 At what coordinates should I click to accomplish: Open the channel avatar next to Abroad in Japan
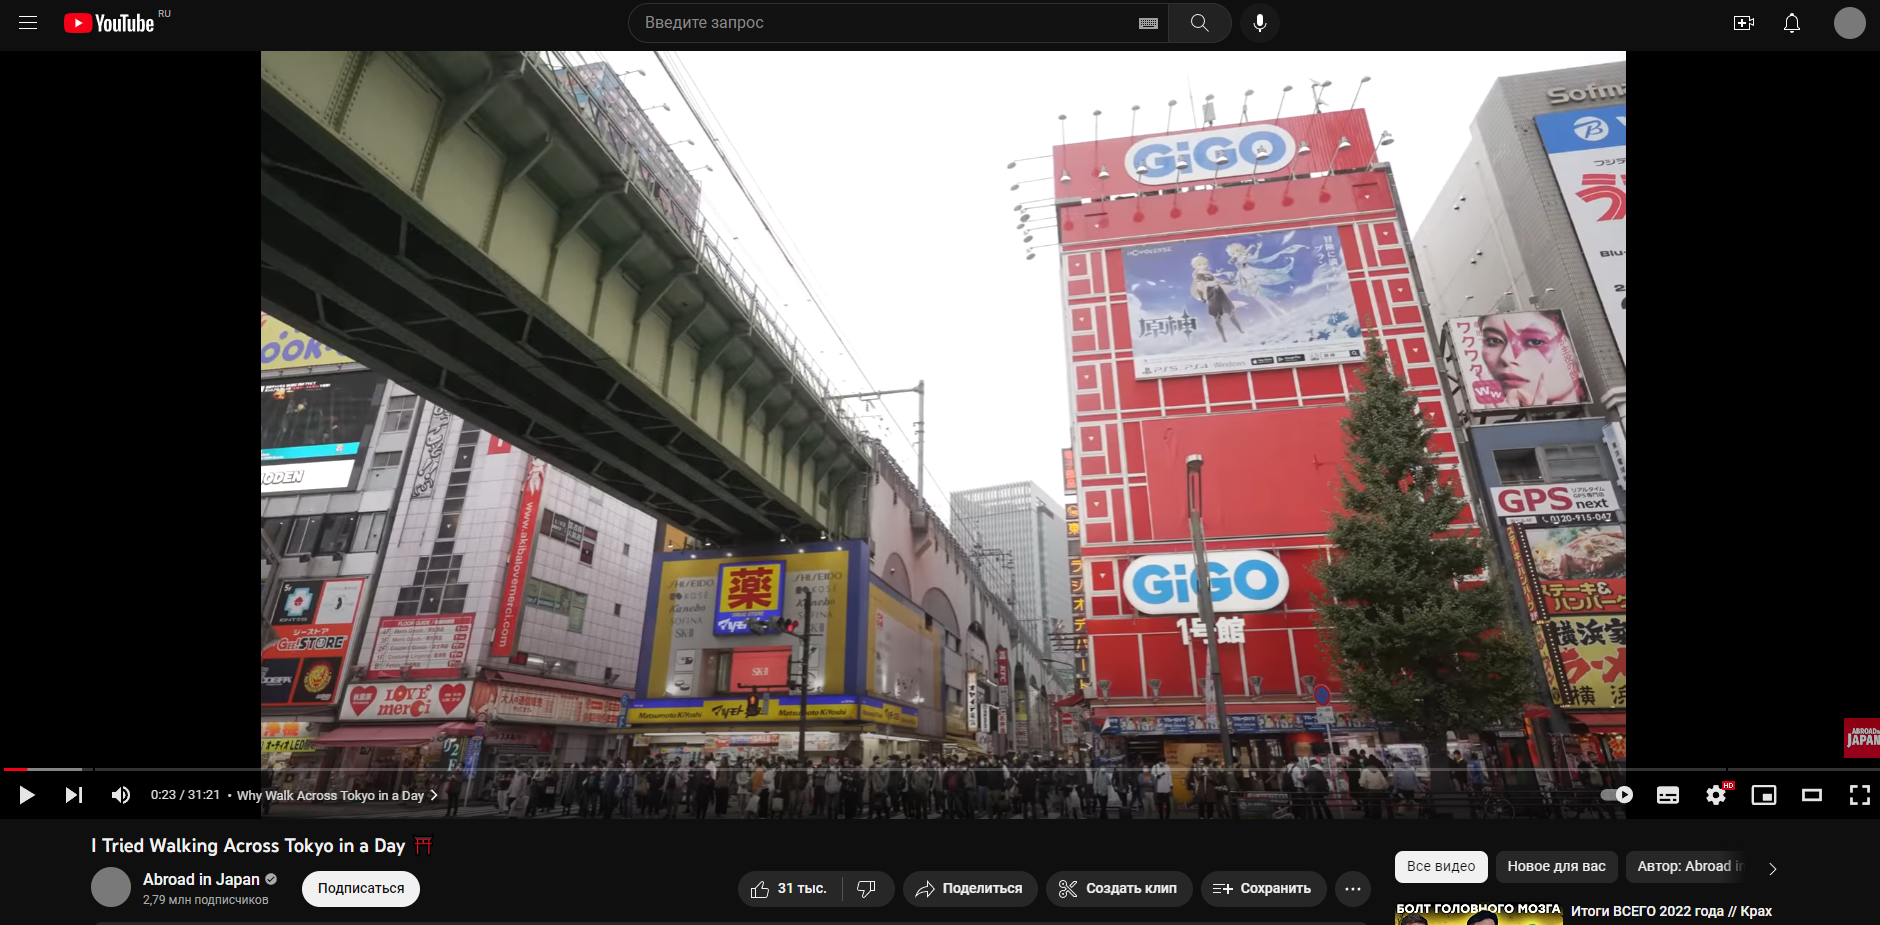pos(111,887)
